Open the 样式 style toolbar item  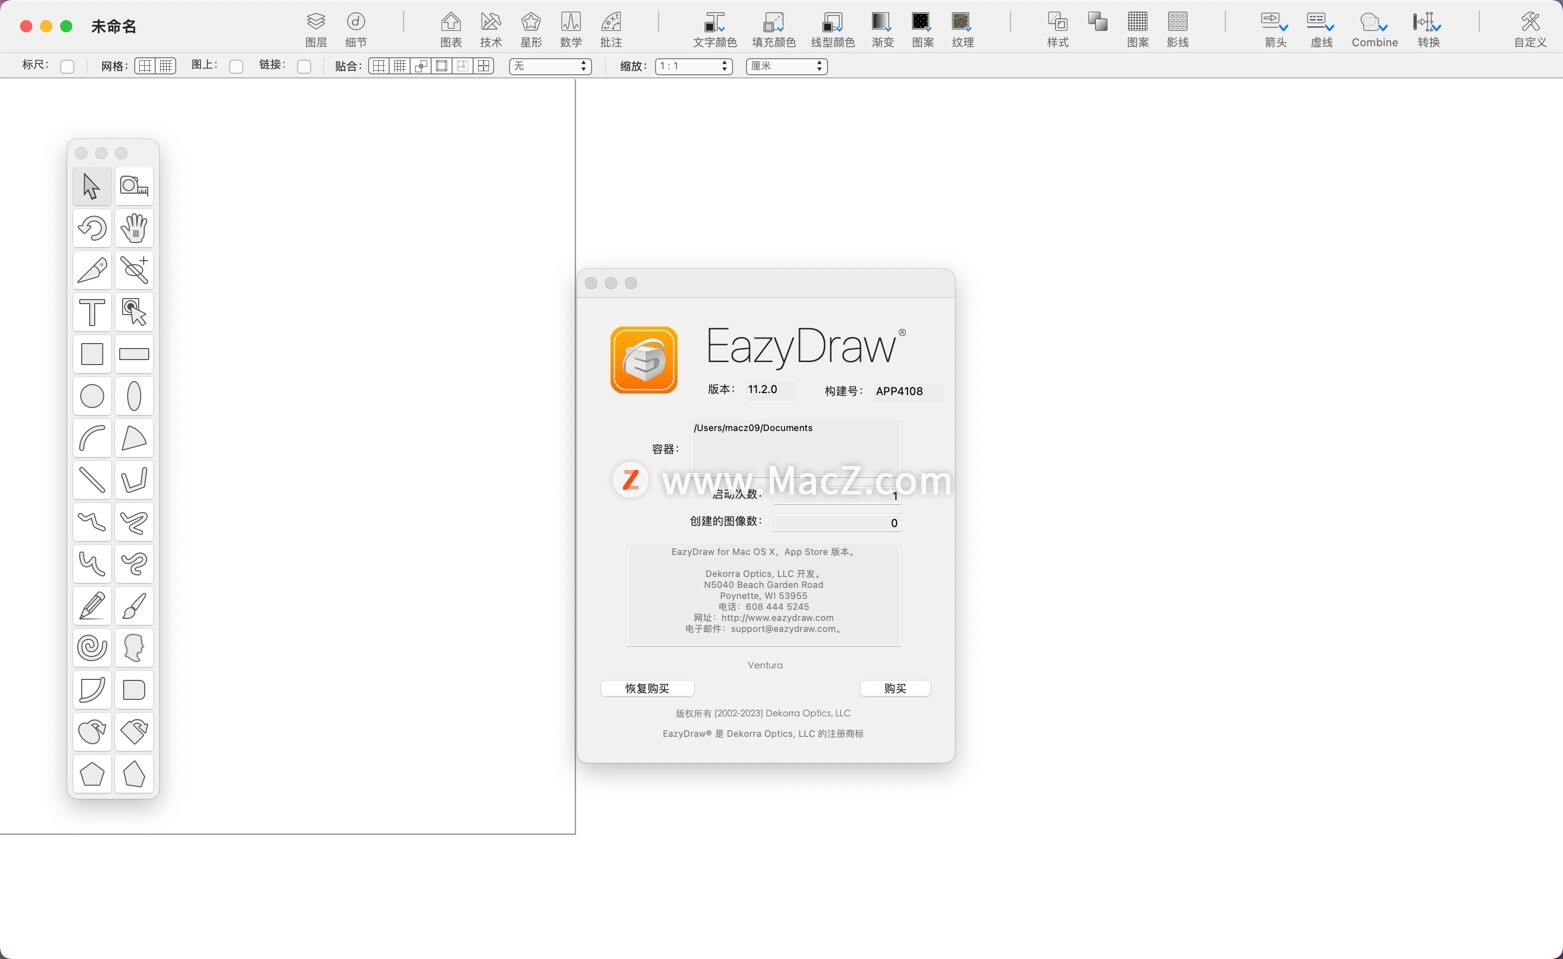(1058, 29)
